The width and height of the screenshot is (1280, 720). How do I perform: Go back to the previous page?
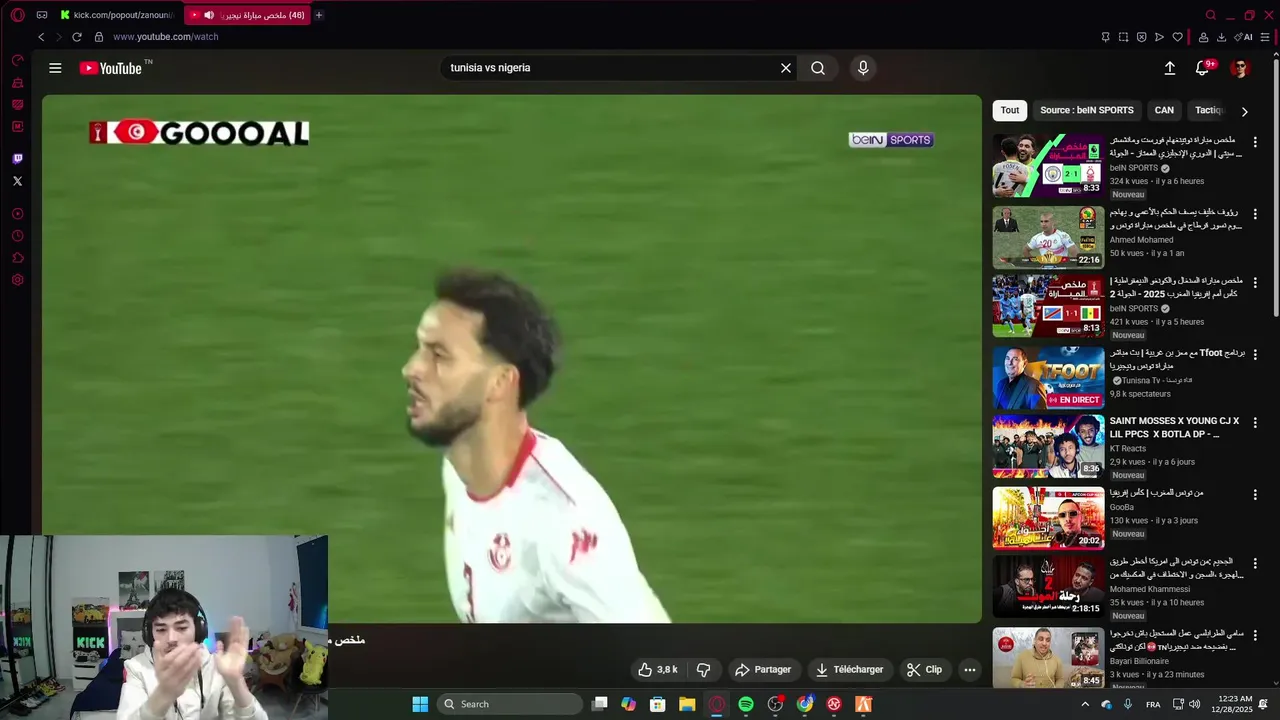tap(41, 37)
